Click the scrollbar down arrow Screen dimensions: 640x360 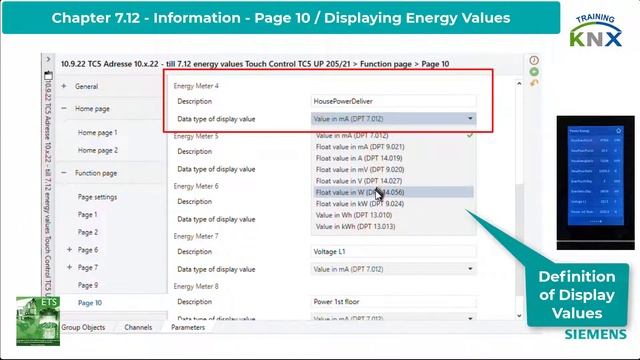pos(519,316)
